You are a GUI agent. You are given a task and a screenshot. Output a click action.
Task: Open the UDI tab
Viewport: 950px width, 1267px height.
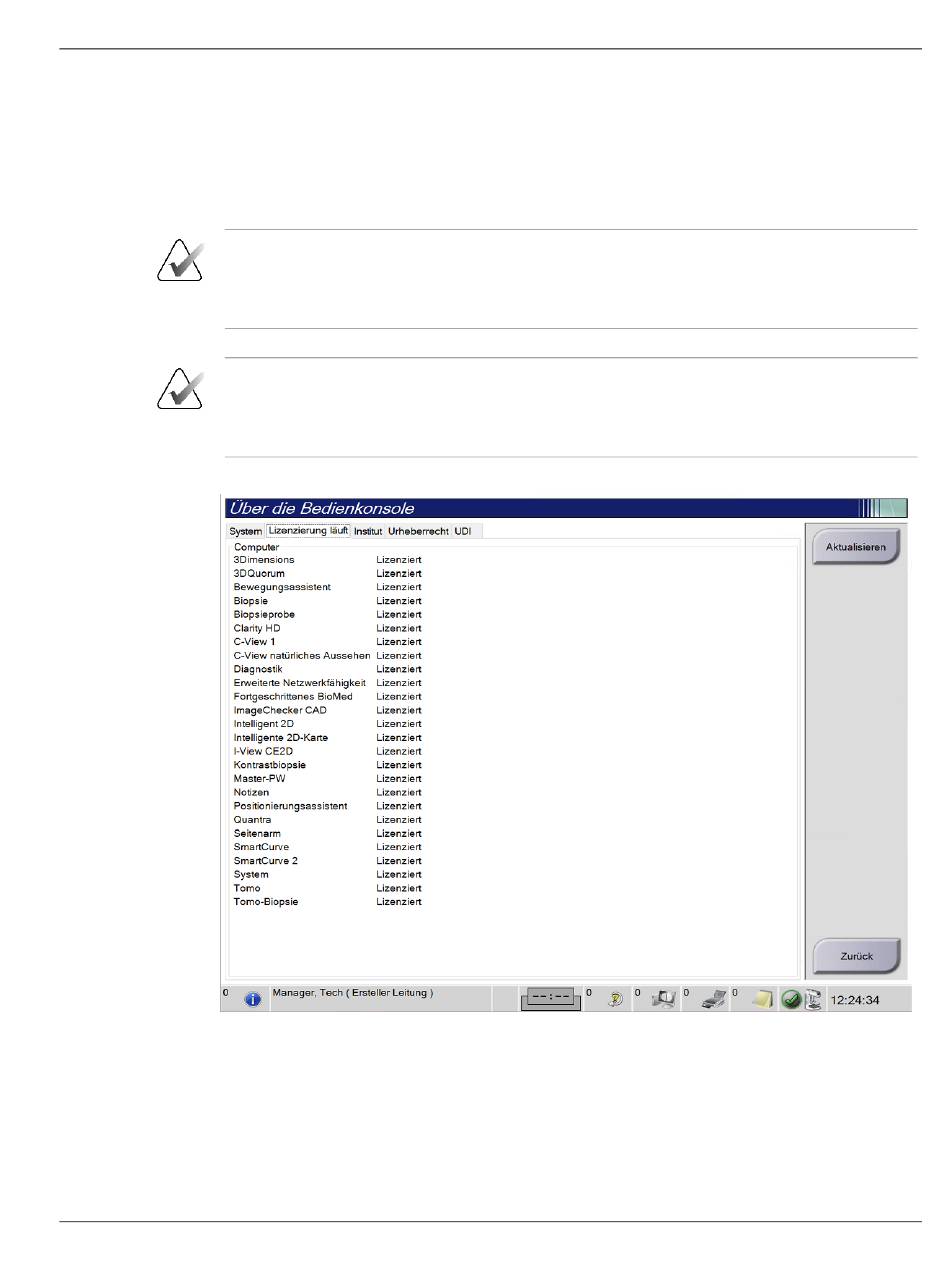coord(462,531)
